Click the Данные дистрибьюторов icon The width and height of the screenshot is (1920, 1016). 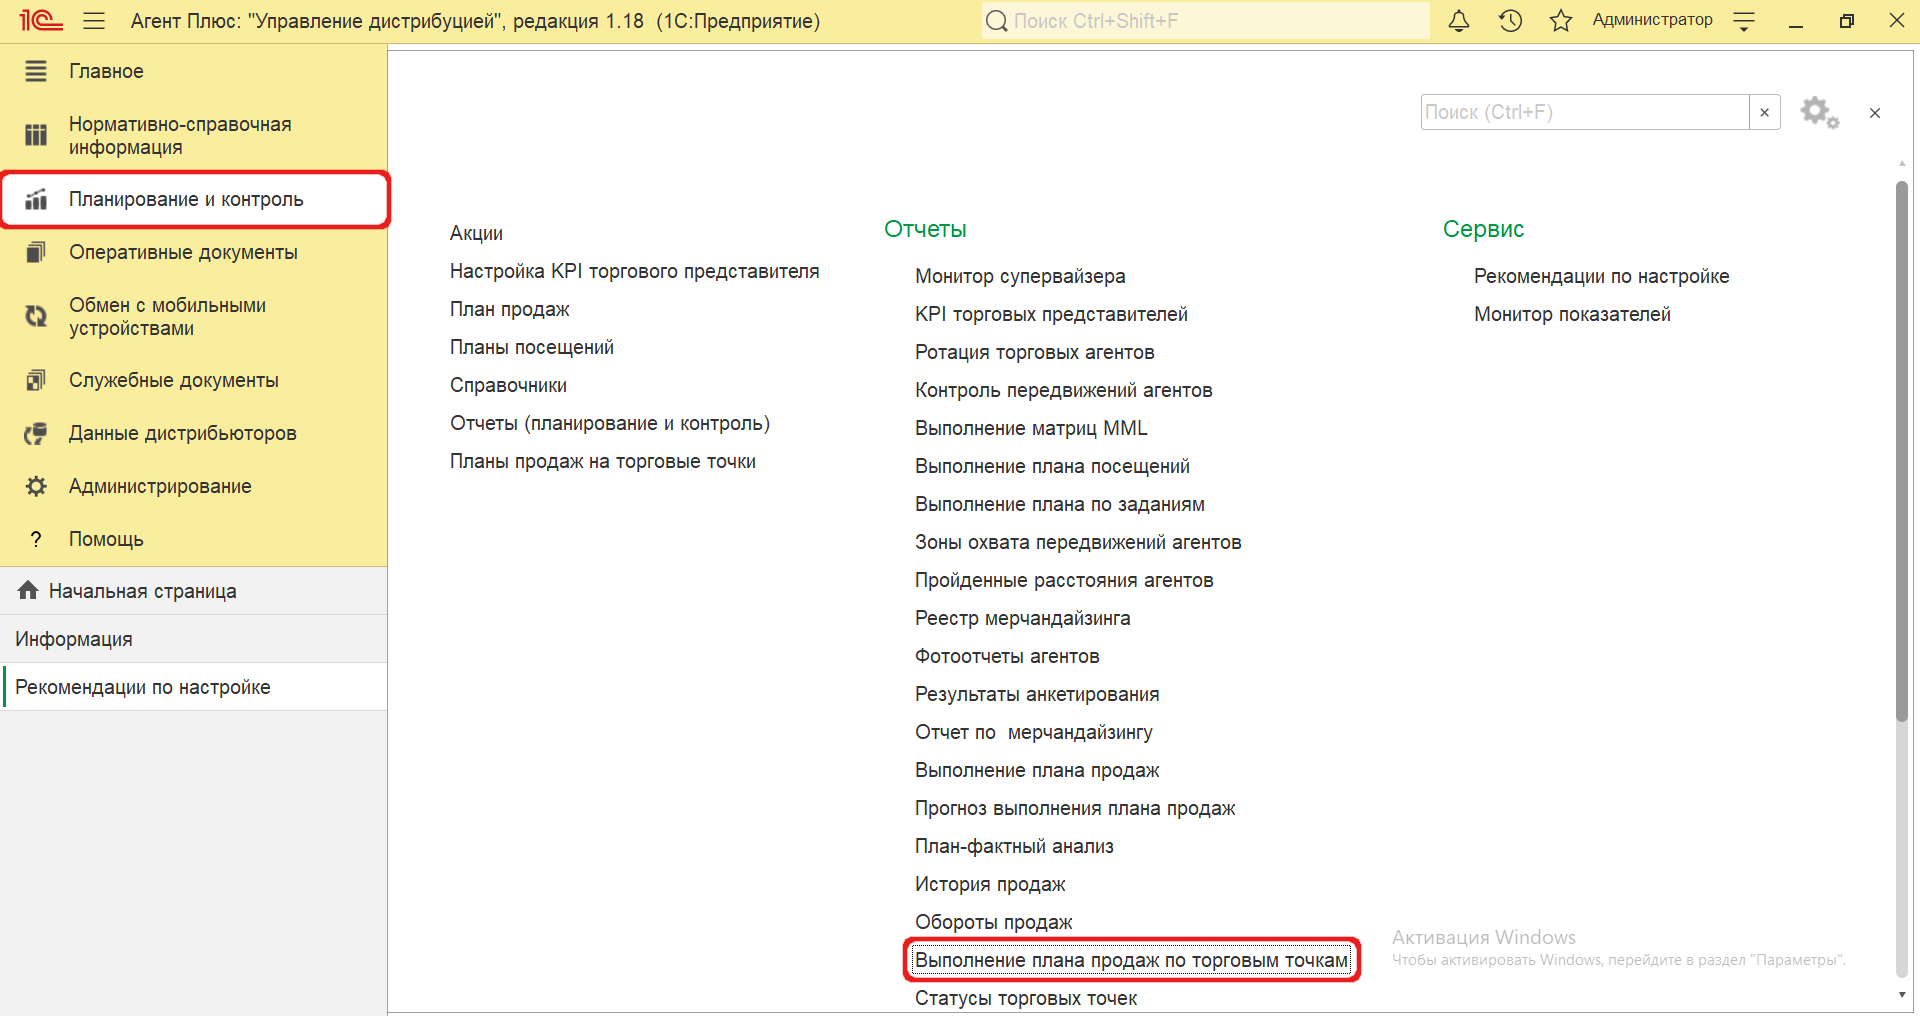coord(36,433)
